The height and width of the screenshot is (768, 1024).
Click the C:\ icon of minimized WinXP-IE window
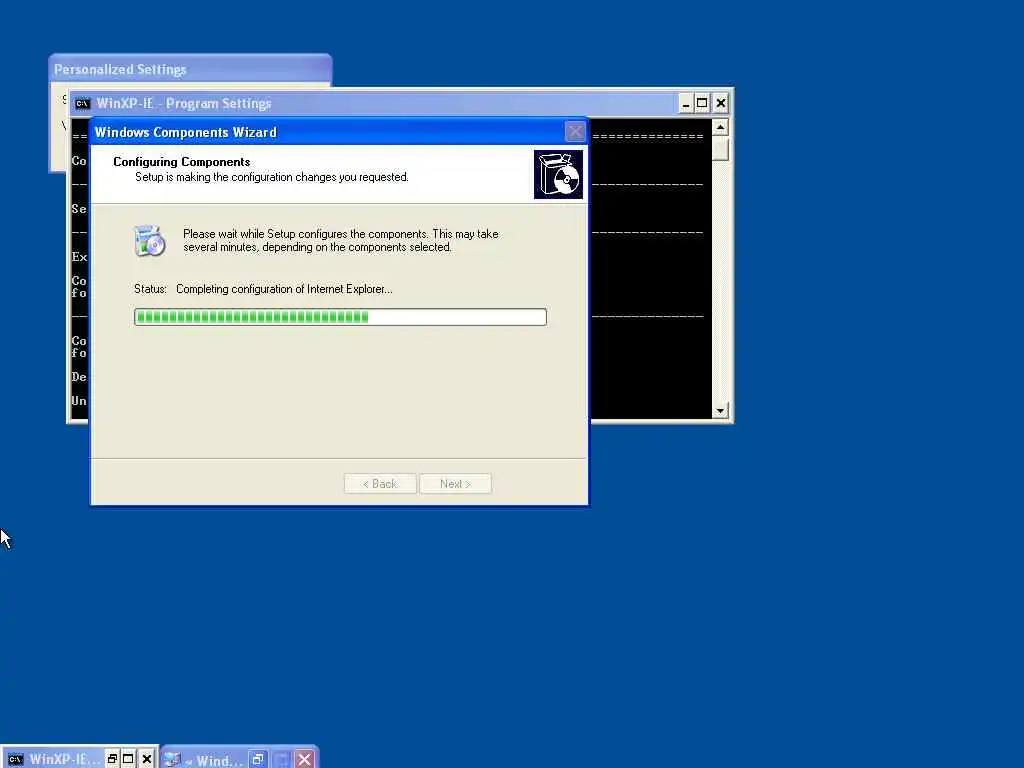(16, 759)
